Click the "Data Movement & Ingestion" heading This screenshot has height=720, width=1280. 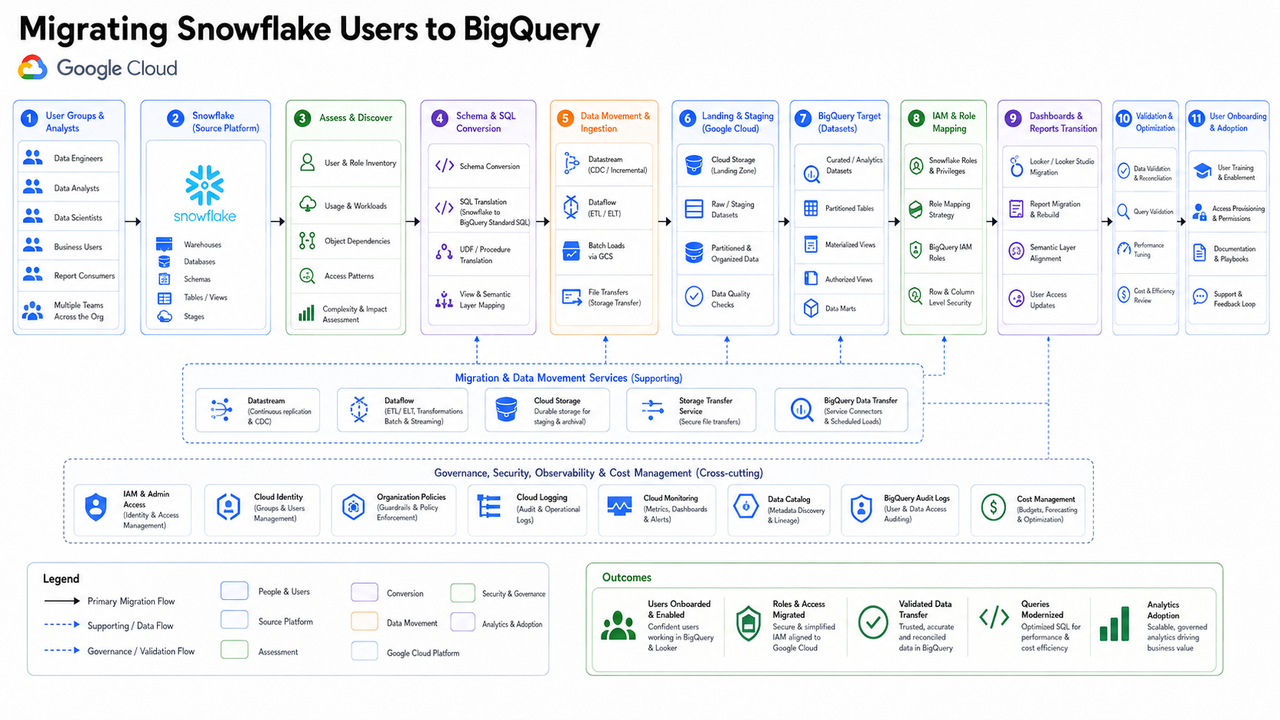tap(615, 122)
